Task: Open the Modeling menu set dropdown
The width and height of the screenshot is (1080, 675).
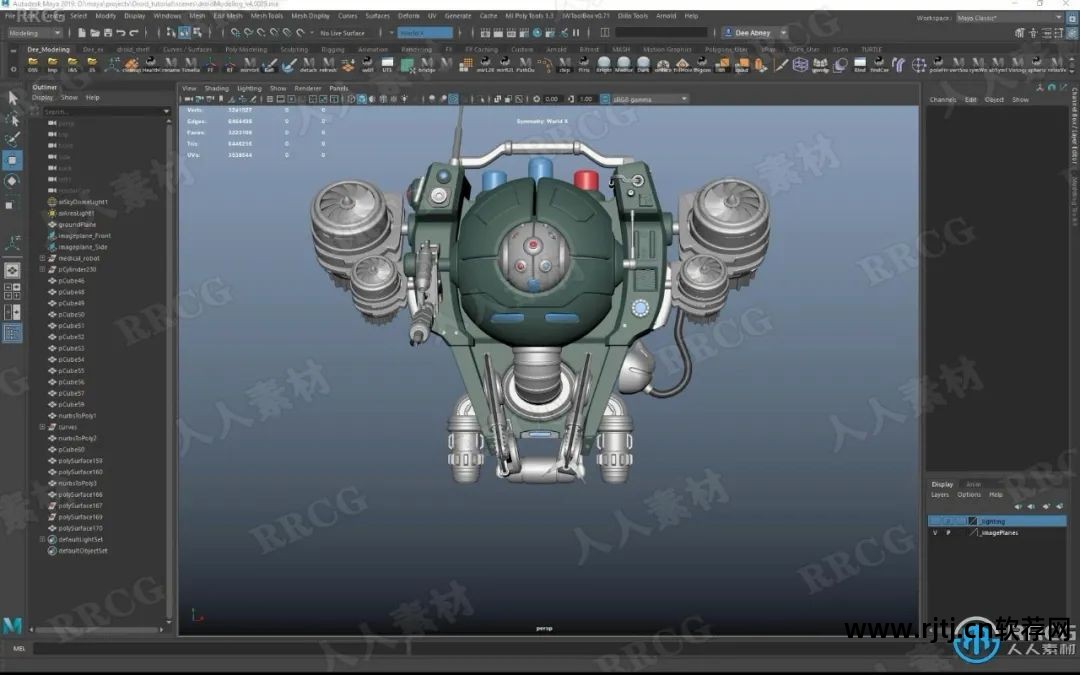Action: (x=36, y=33)
